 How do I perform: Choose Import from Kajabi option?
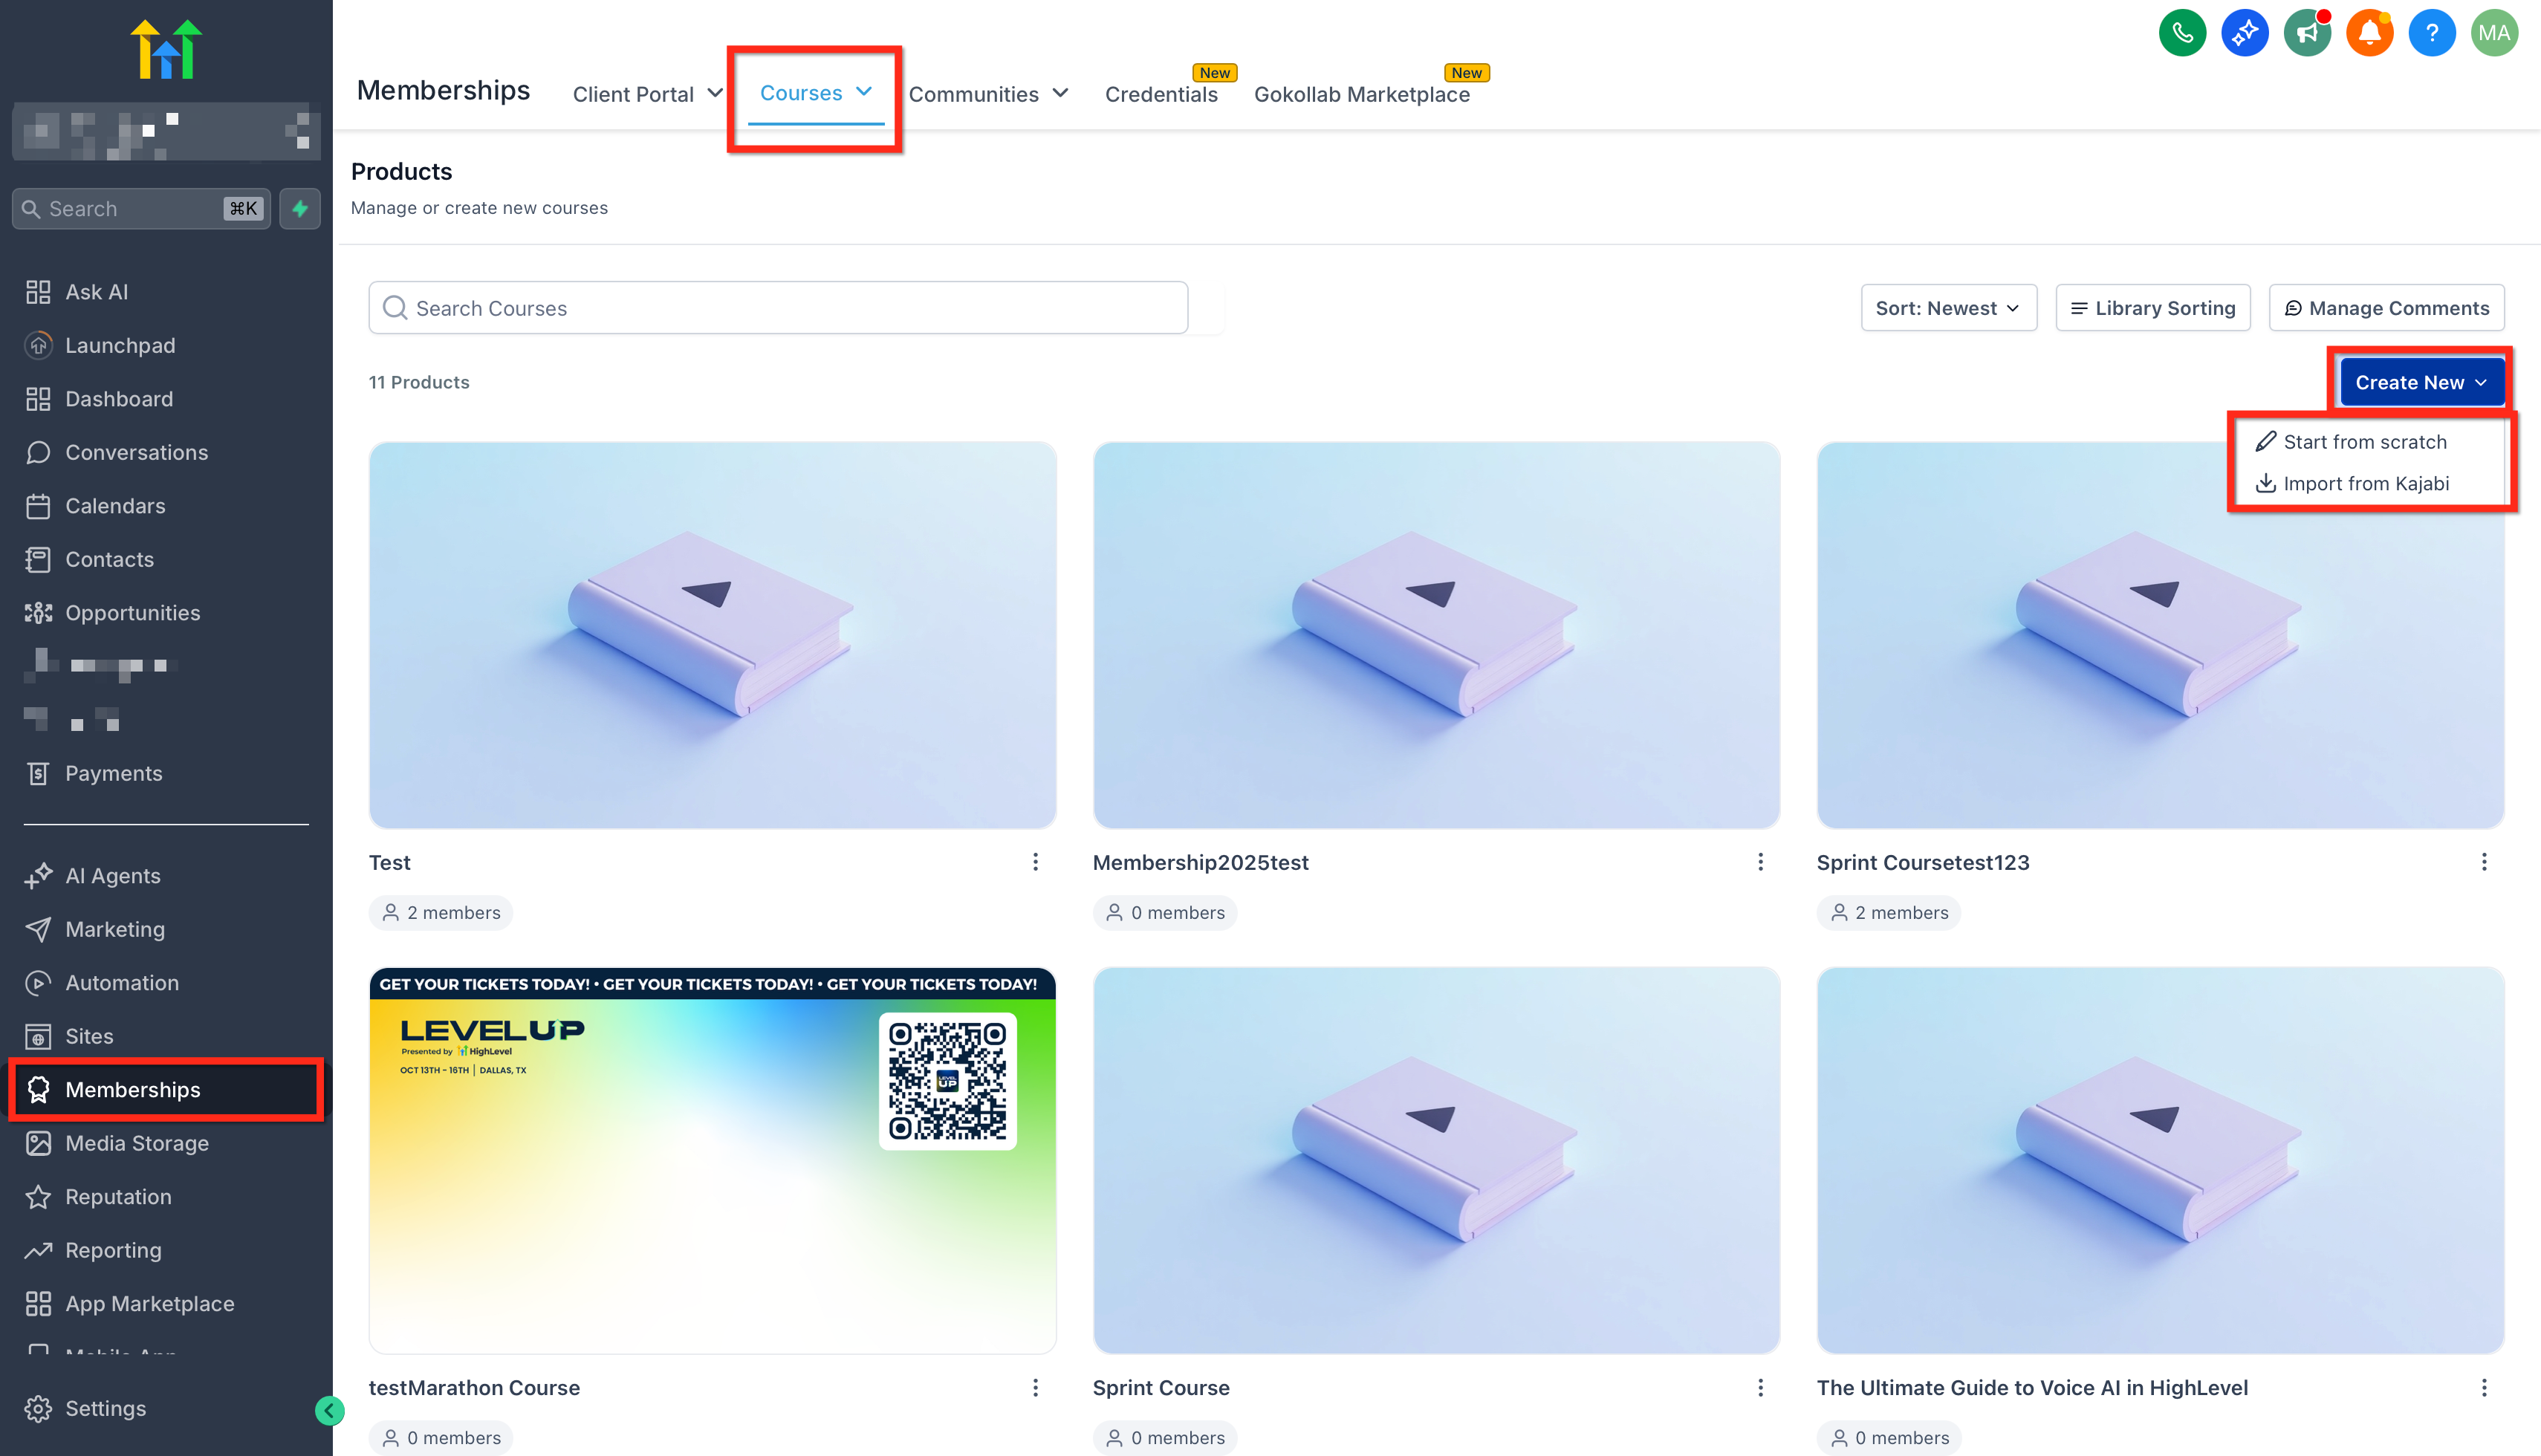pyautogui.click(x=2365, y=484)
